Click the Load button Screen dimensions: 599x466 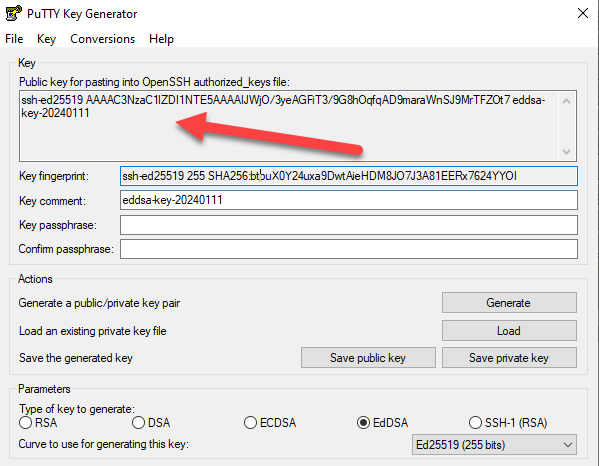(x=509, y=330)
